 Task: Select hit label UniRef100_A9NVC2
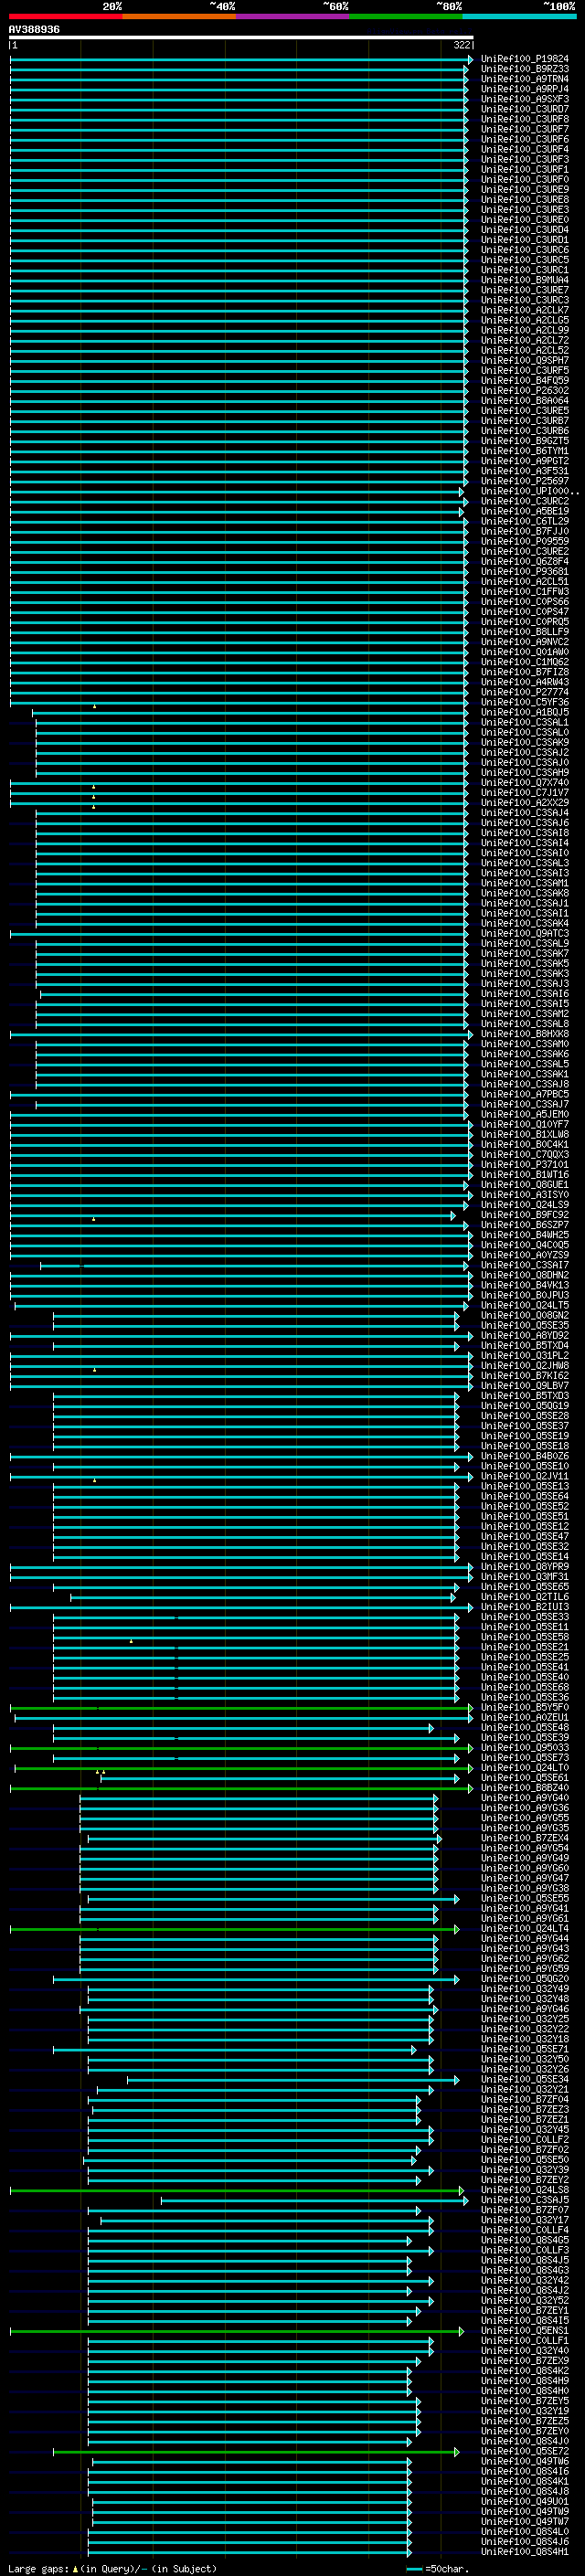(524, 641)
